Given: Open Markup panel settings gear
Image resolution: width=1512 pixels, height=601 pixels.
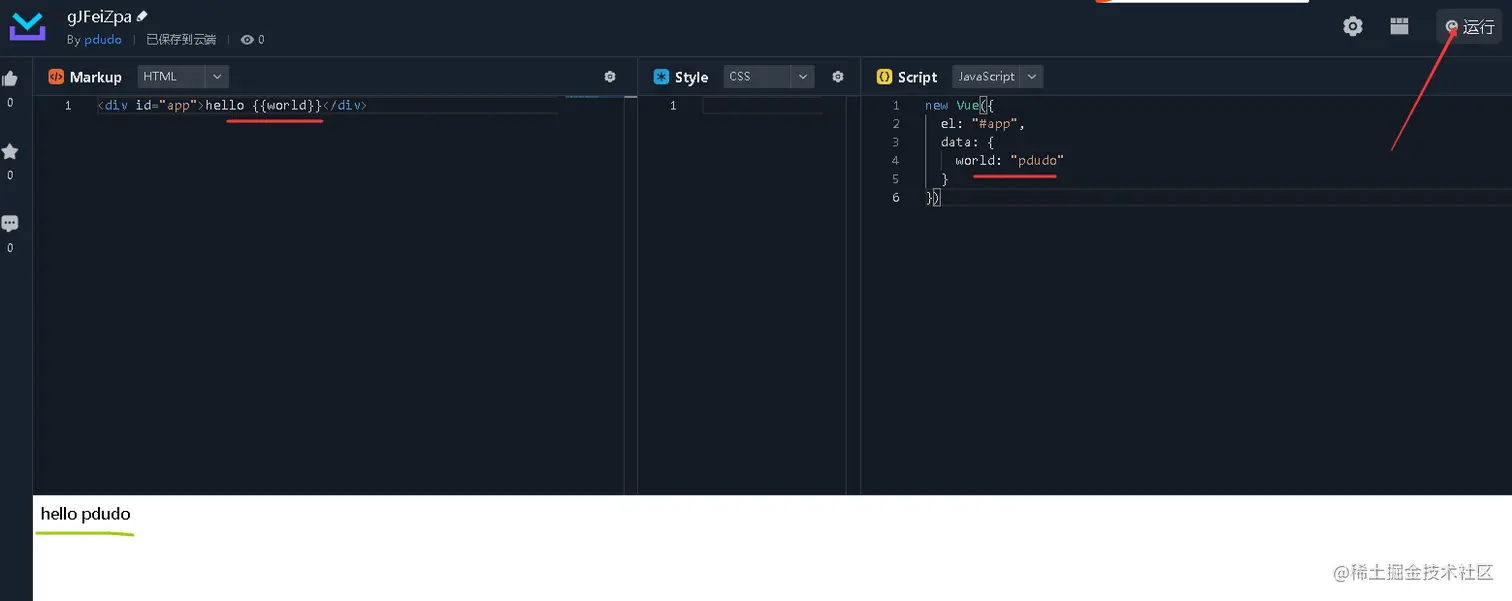Looking at the screenshot, I should tap(610, 77).
